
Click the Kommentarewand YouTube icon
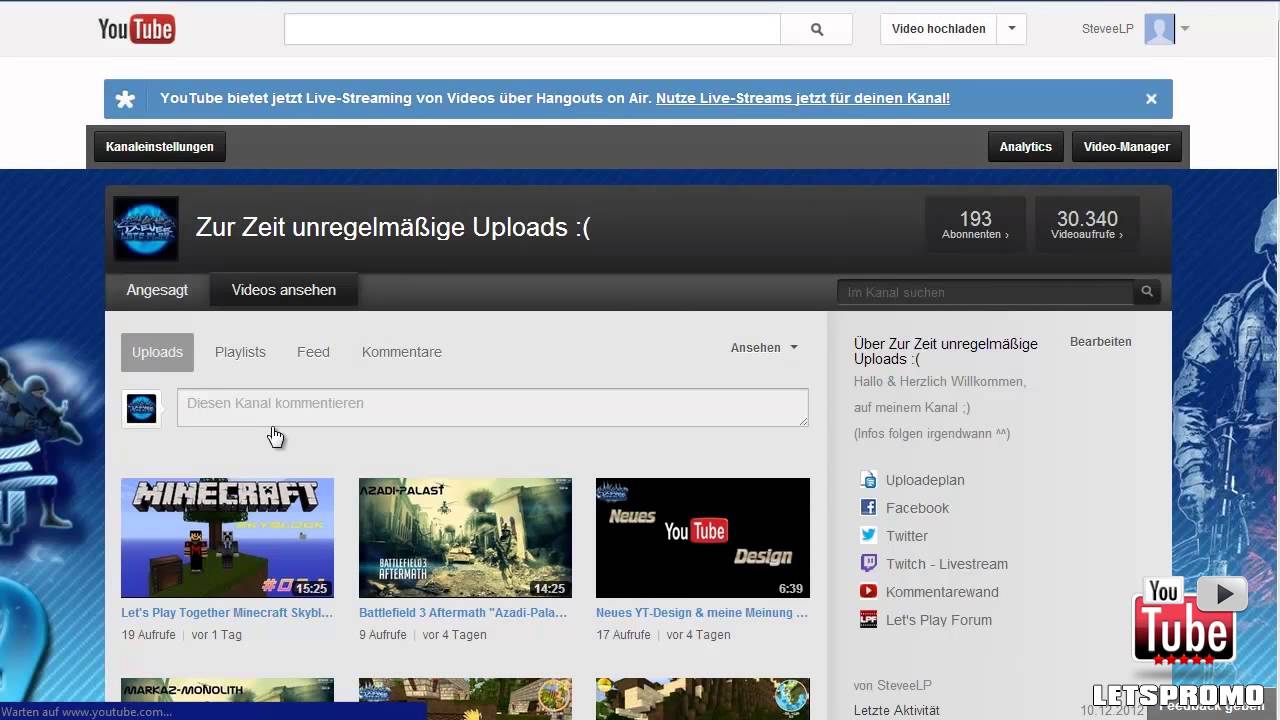tap(868, 592)
